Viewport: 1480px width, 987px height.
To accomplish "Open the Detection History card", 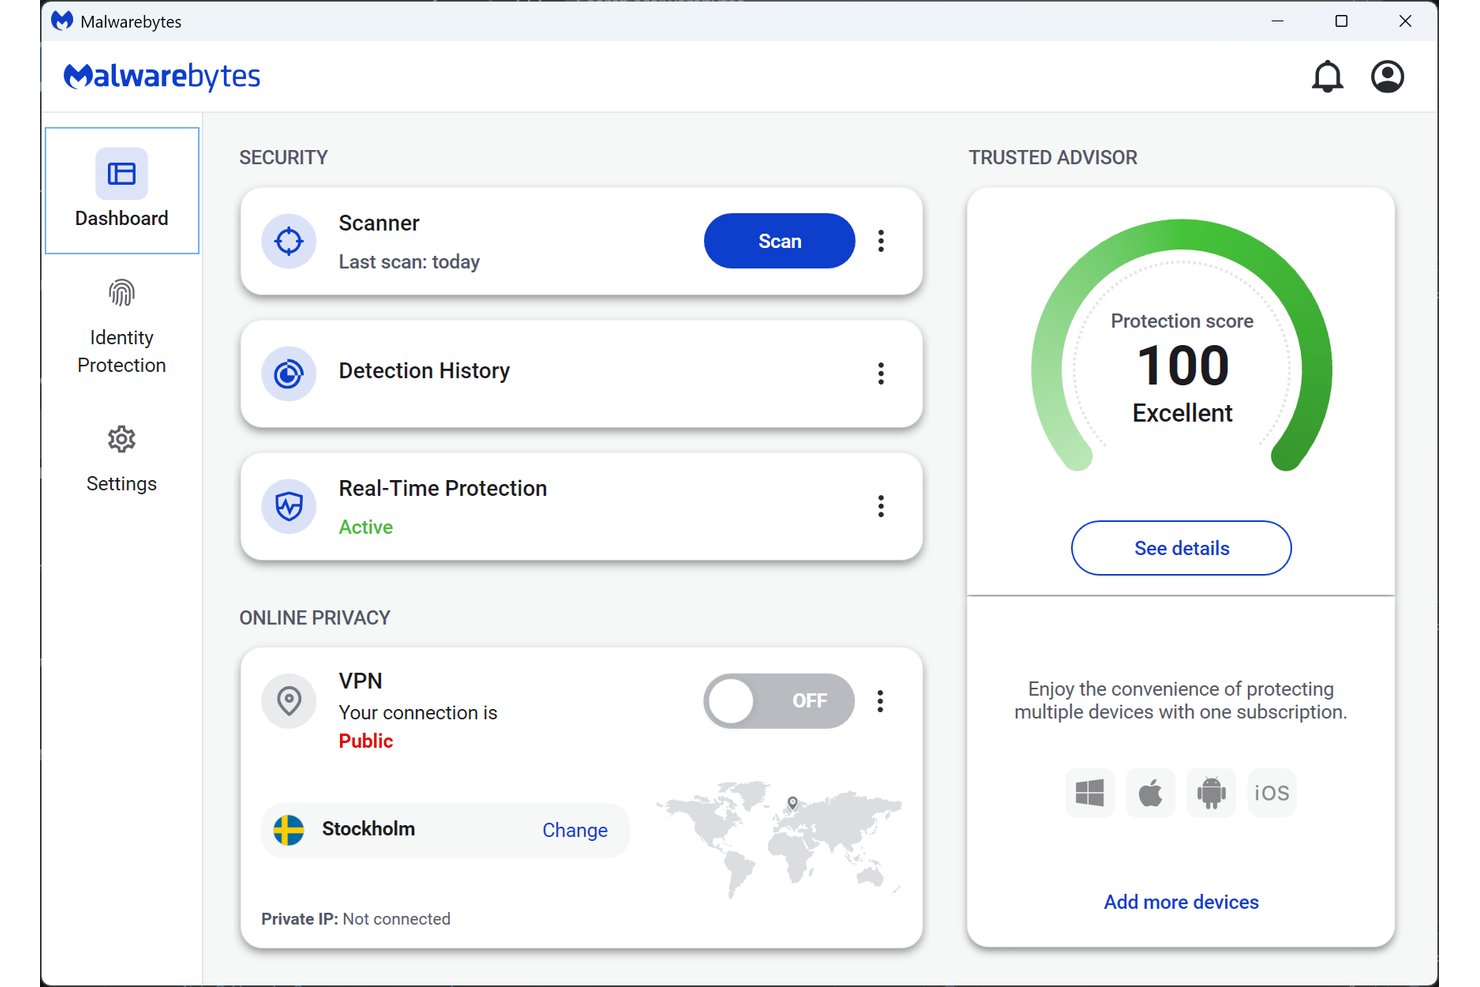I will pos(581,374).
